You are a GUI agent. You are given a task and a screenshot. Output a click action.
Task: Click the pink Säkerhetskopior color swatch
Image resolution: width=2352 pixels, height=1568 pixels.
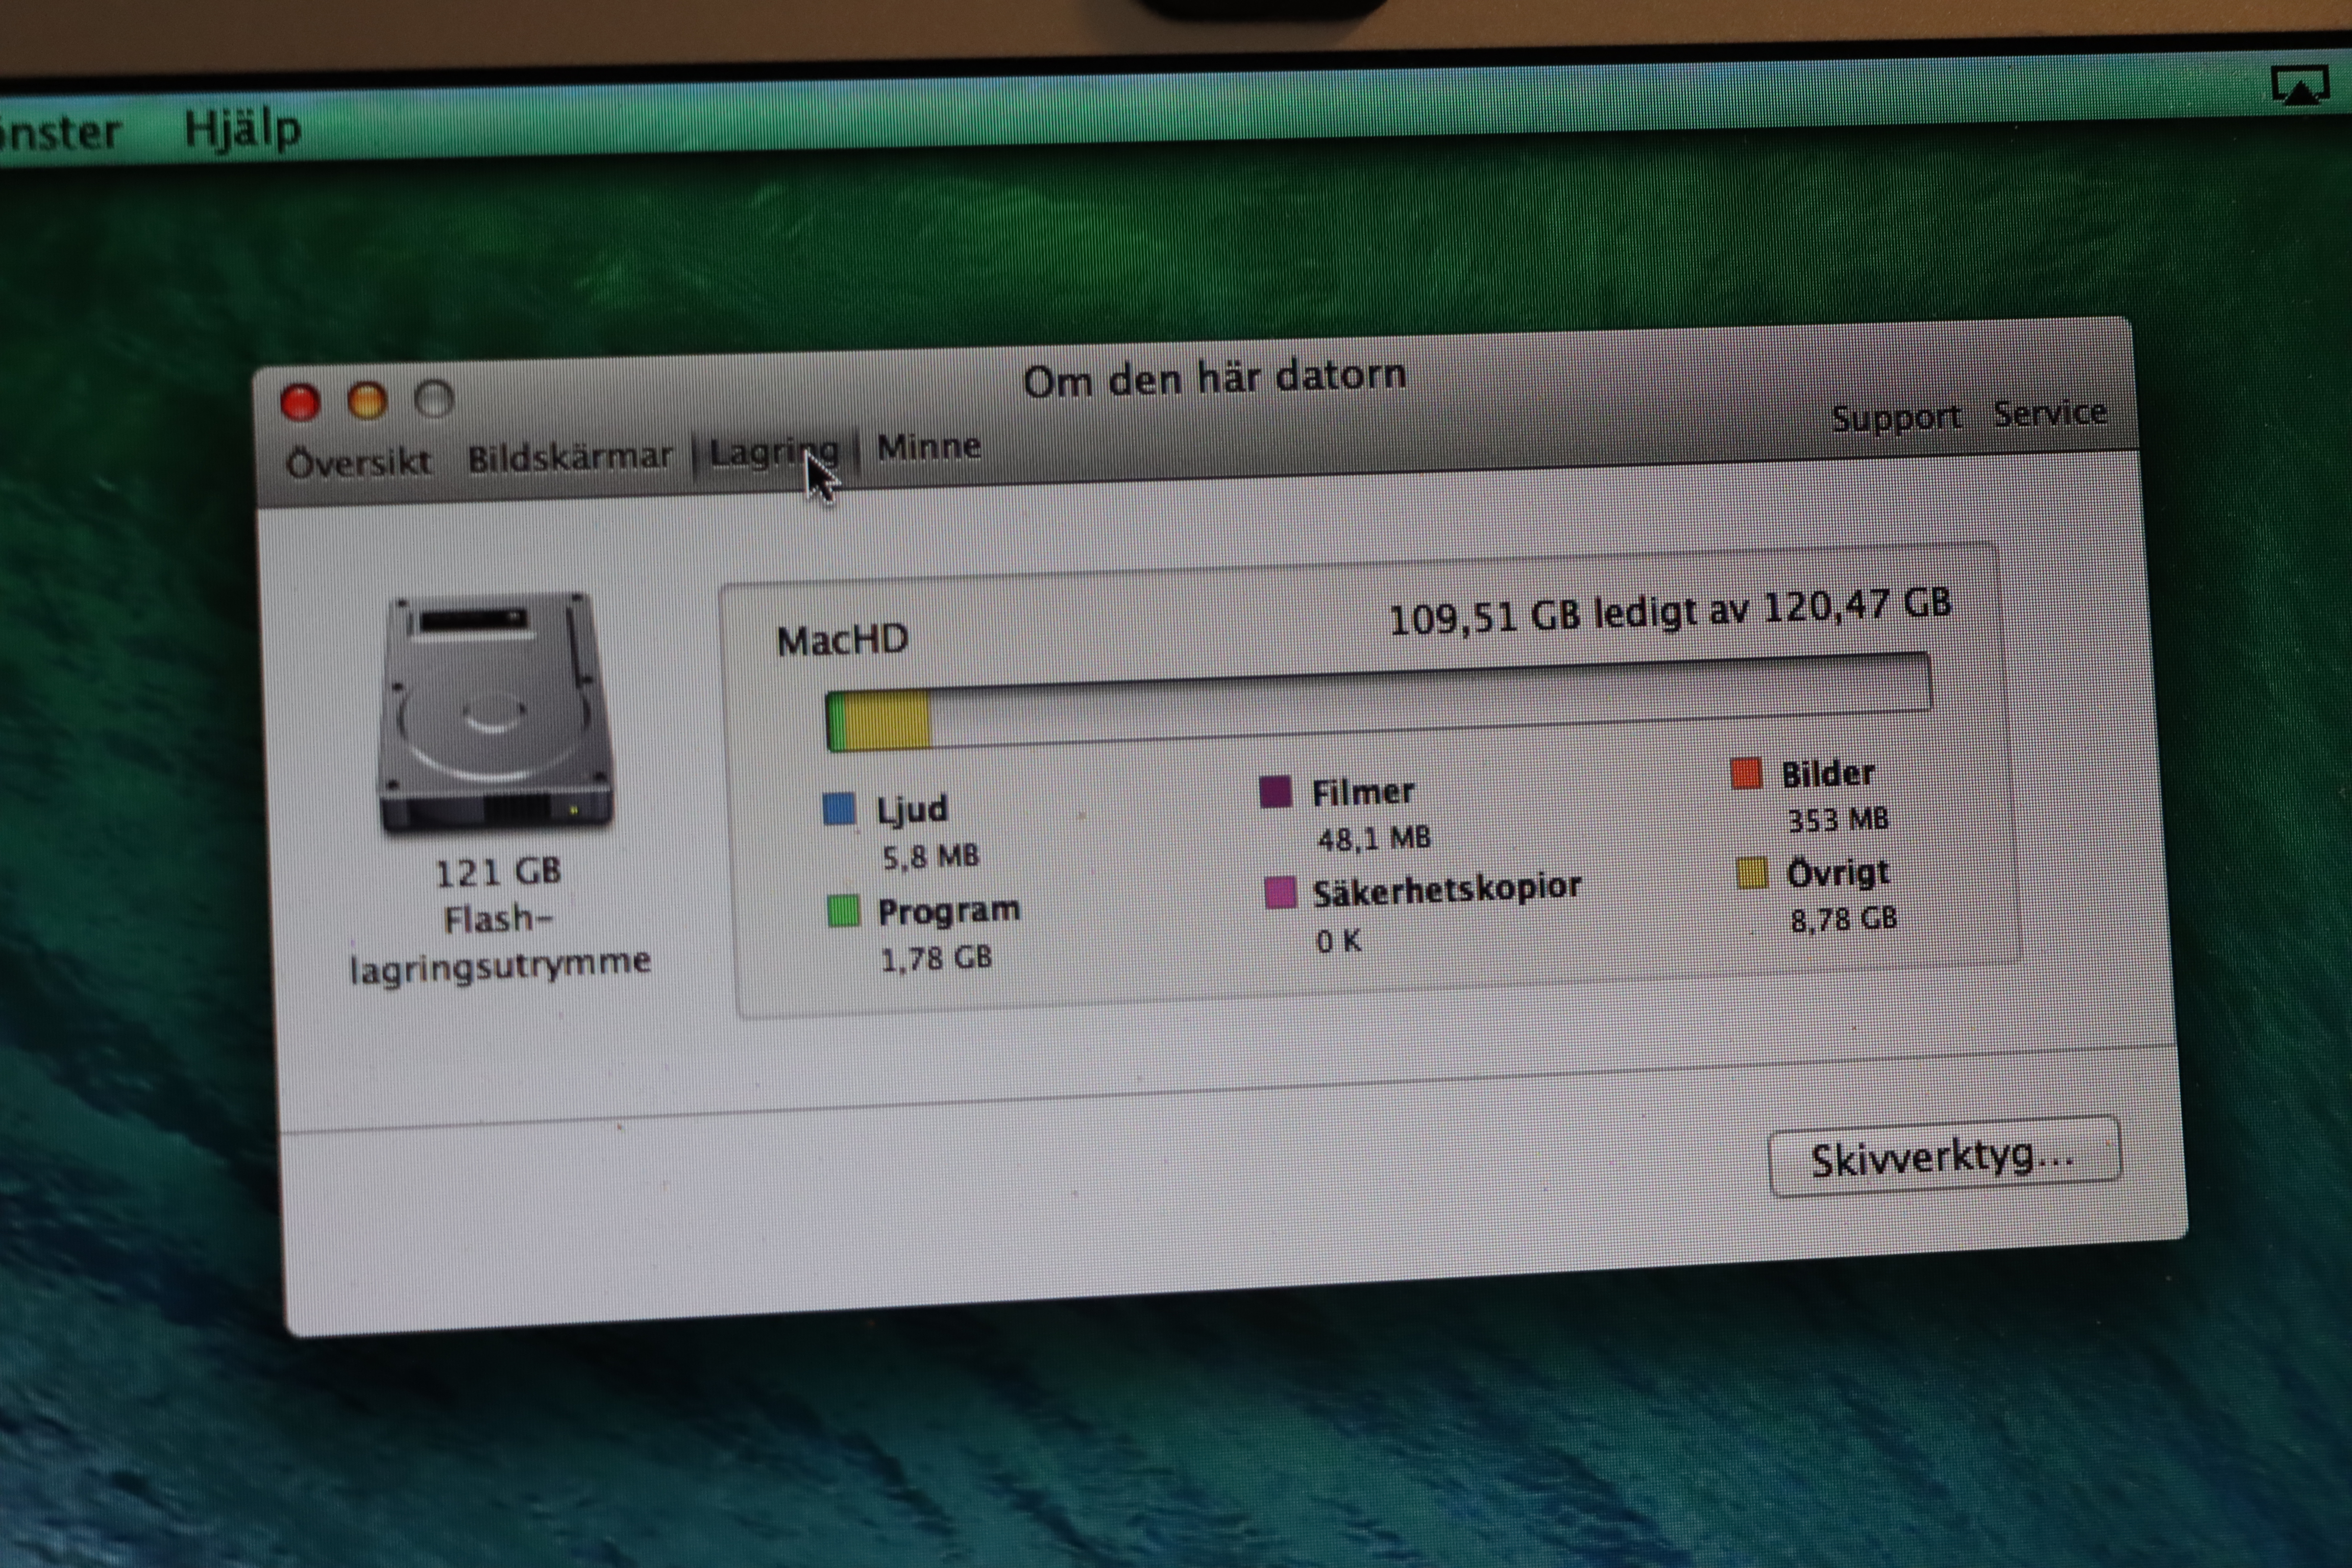point(1280,892)
